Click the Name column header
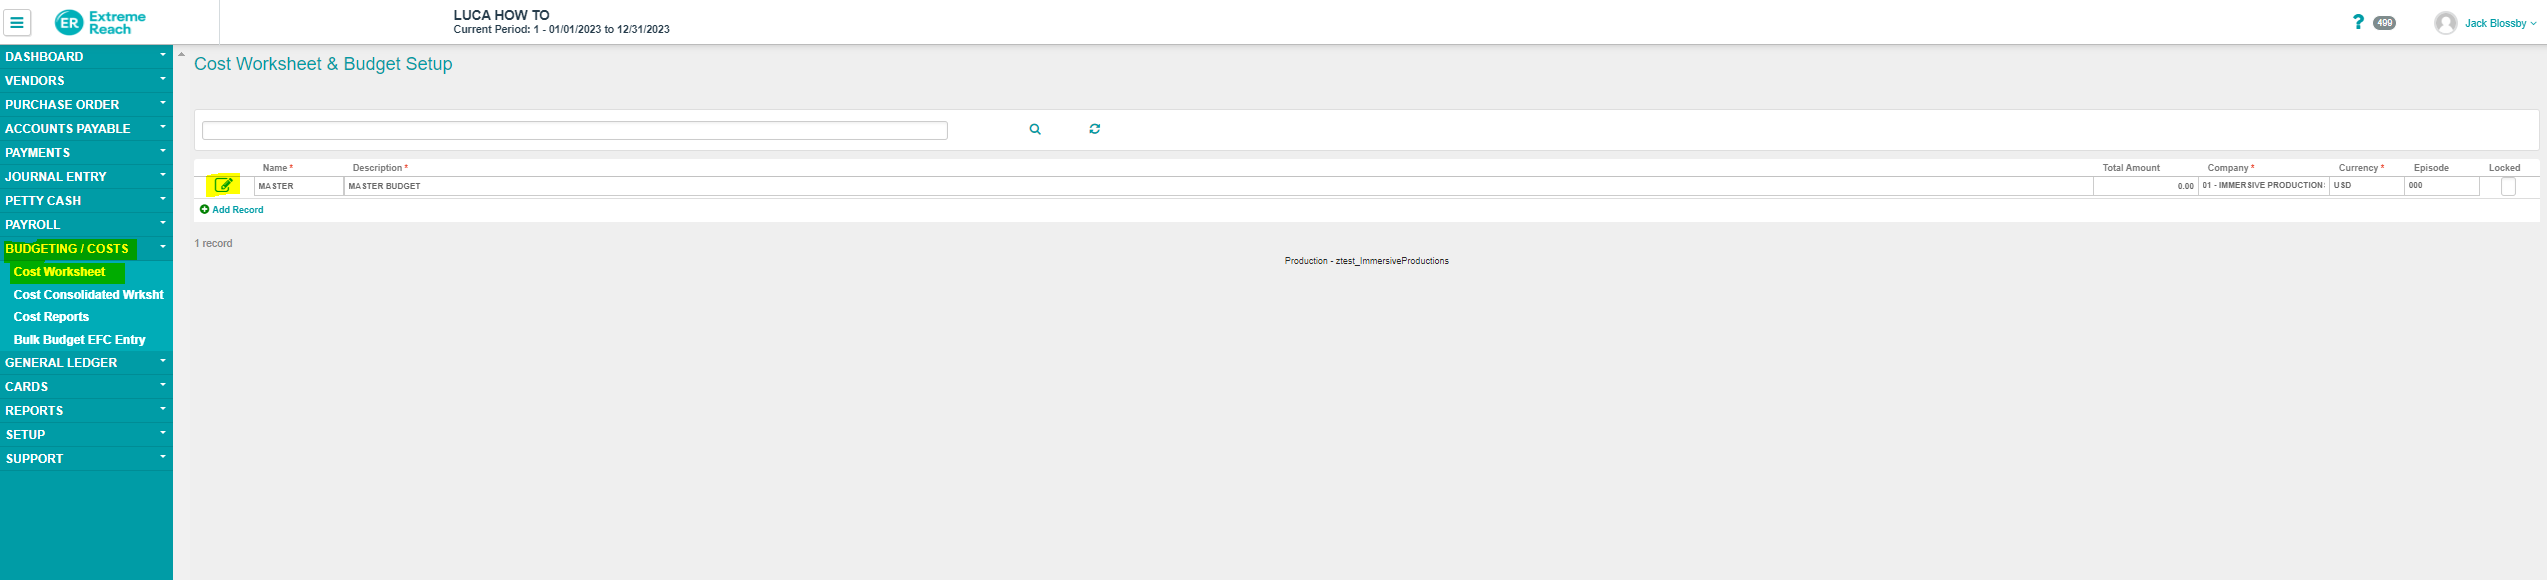Screen dimensions: 2547x580 click(x=277, y=168)
